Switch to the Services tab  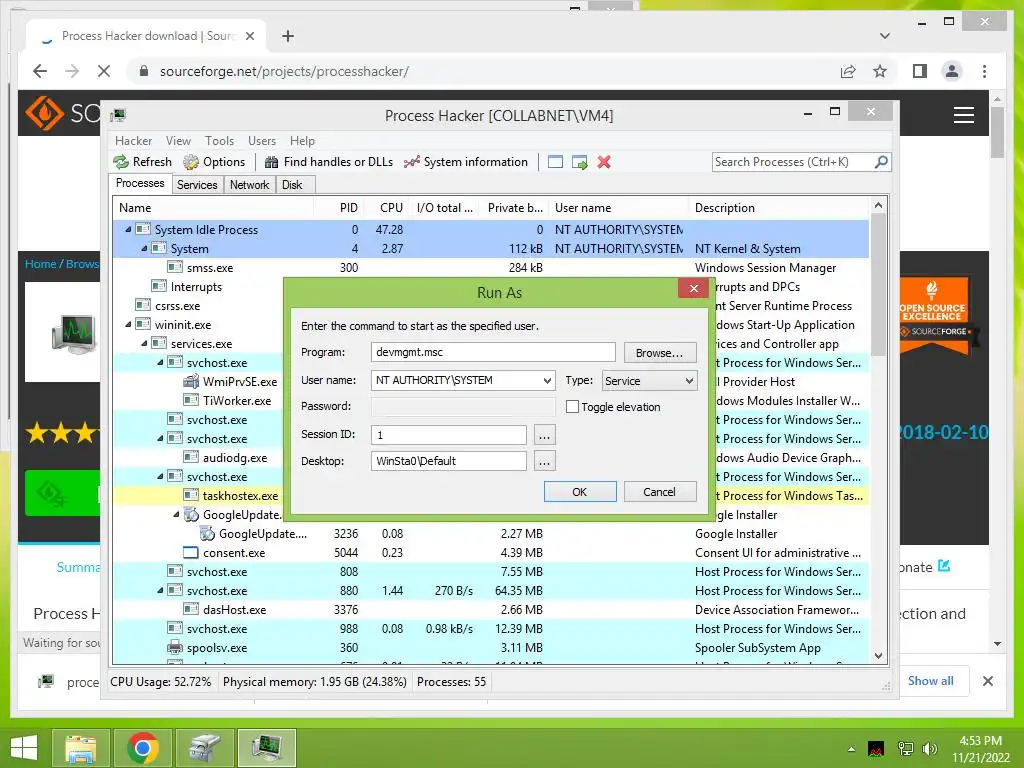pyautogui.click(x=197, y=185)
